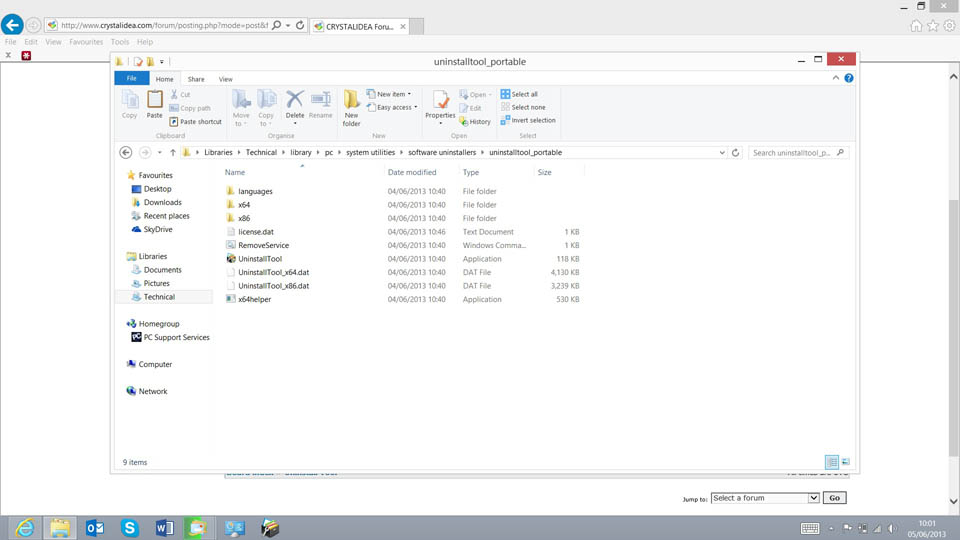The width and height of the screenshot is (960, 540).
Task: Open the address bar history dropdown
Action: tap(722, 152)
